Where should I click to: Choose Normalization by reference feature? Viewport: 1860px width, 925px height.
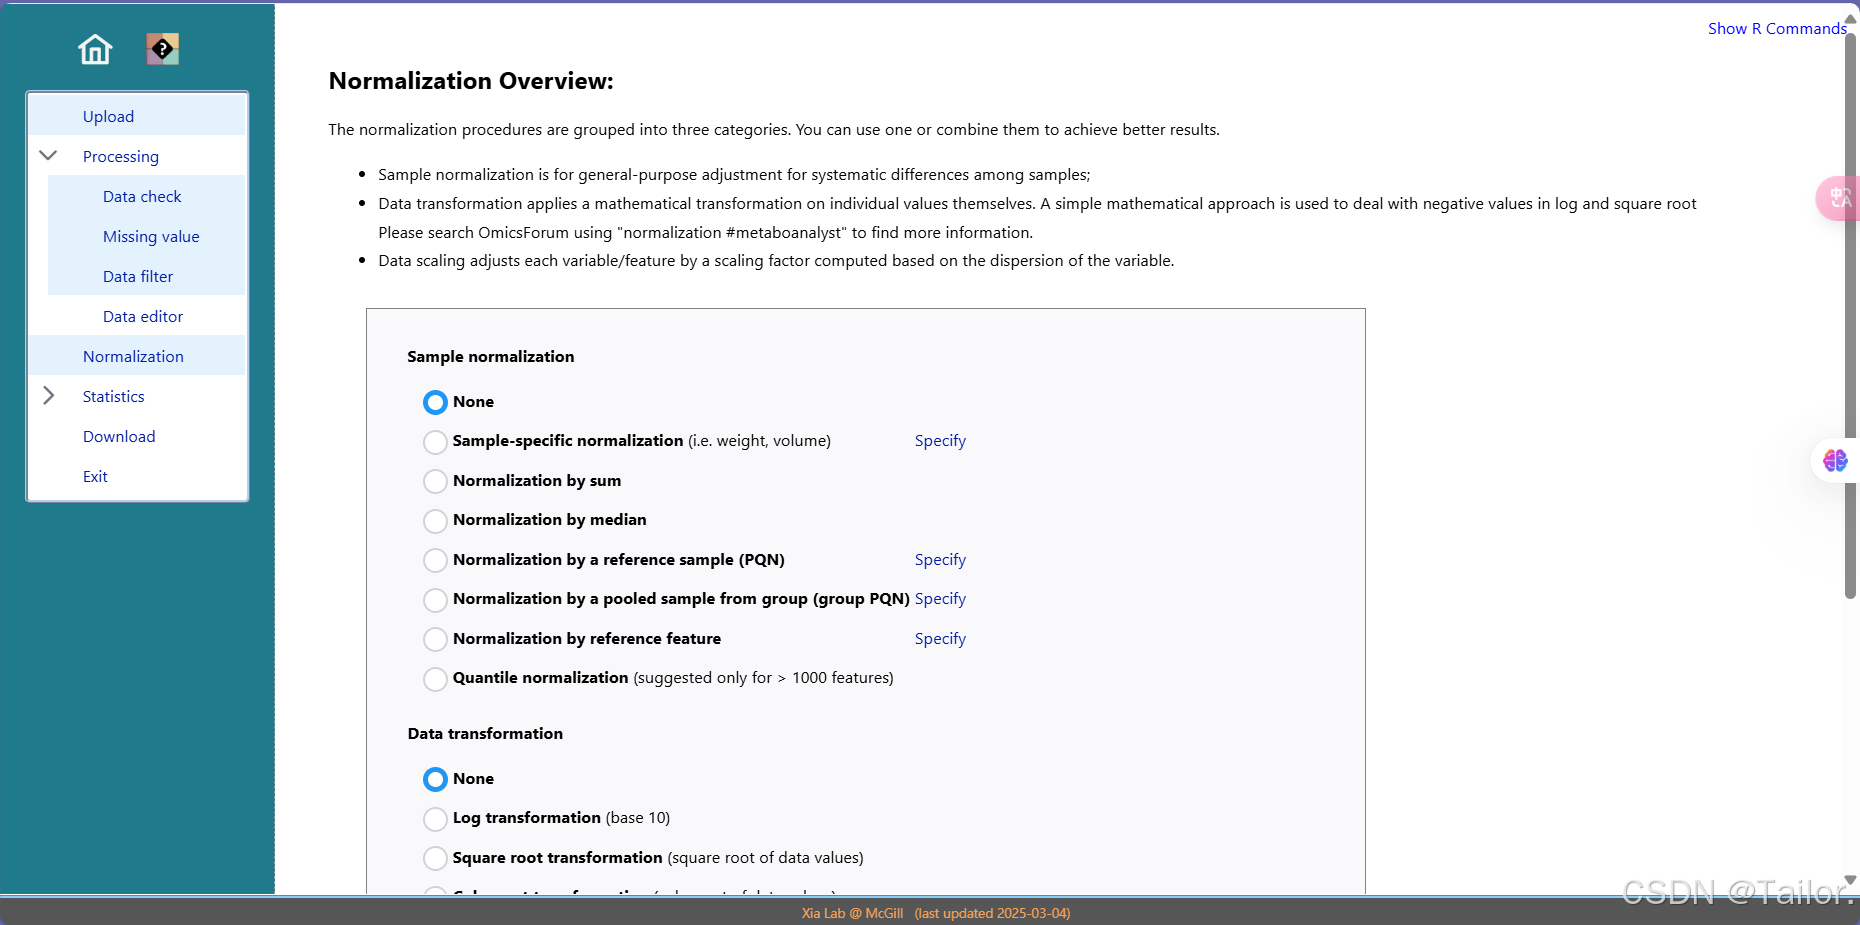click(x=435, y=639)
